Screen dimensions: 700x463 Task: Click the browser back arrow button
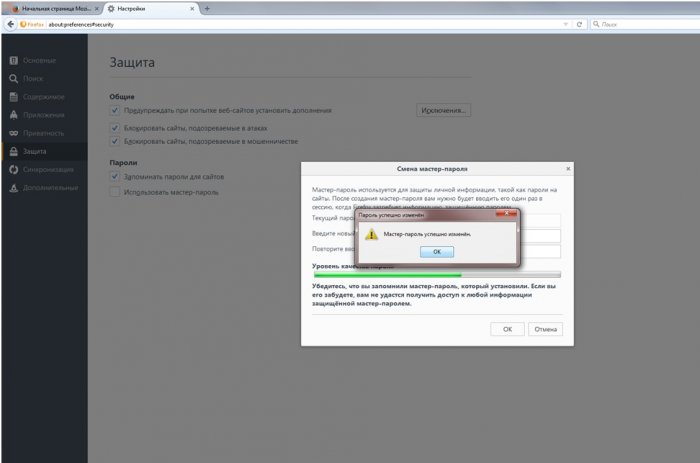[x=9, y=23]
